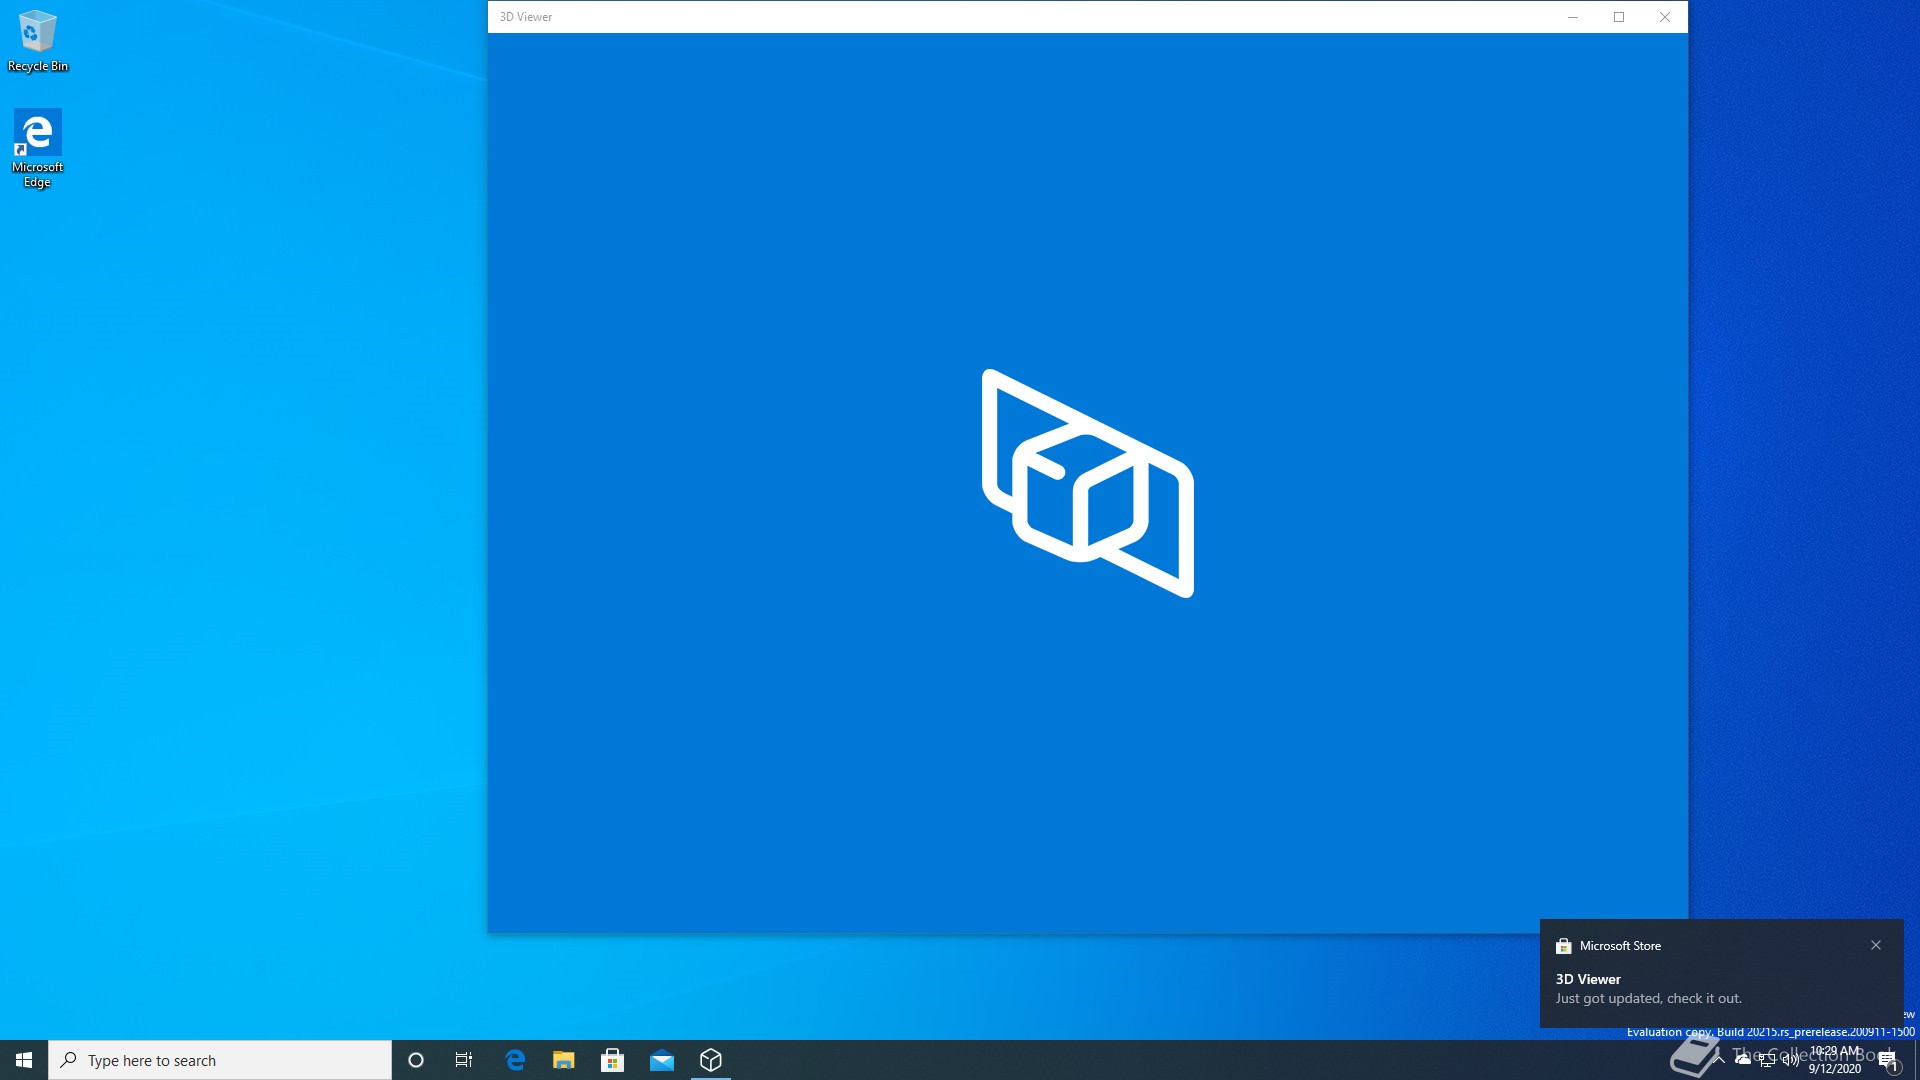The image size is (1920, 1080).
Task: Open the Windows Start menu
Action: click(24, 1060)
